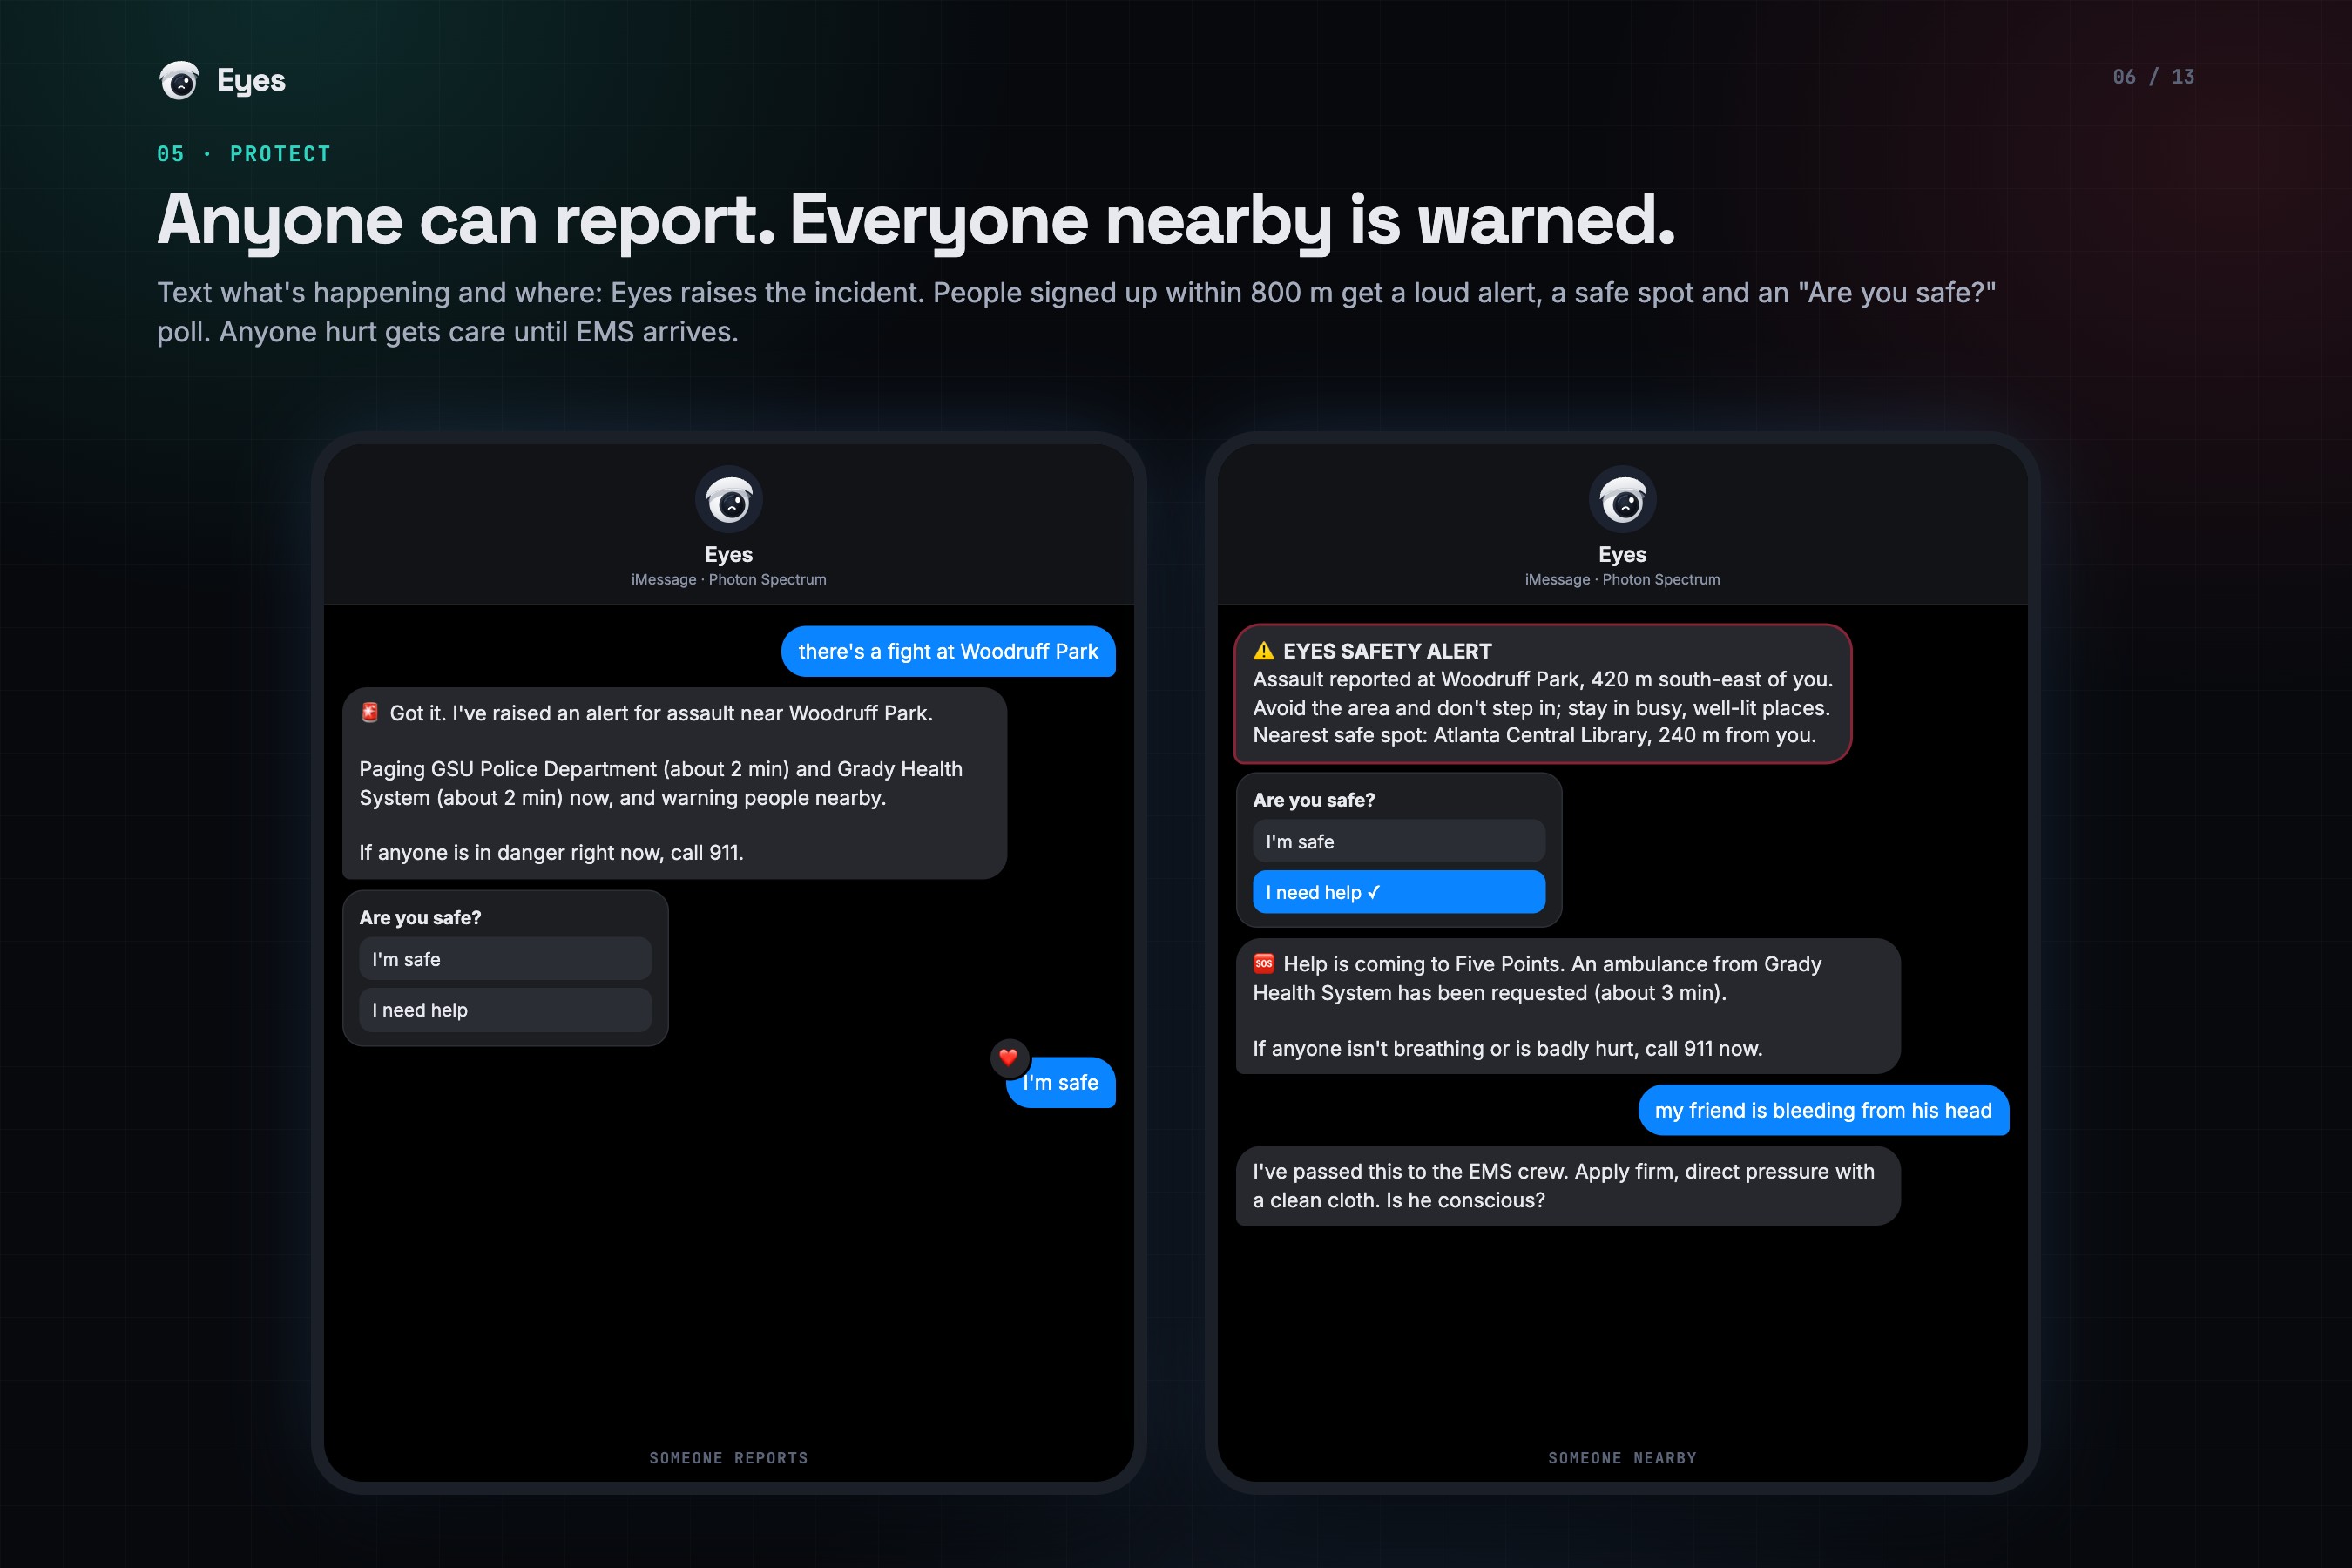Click the siren emoji in the "Got it" message
Screen dimensions: 2352x1568
[370, 712]
